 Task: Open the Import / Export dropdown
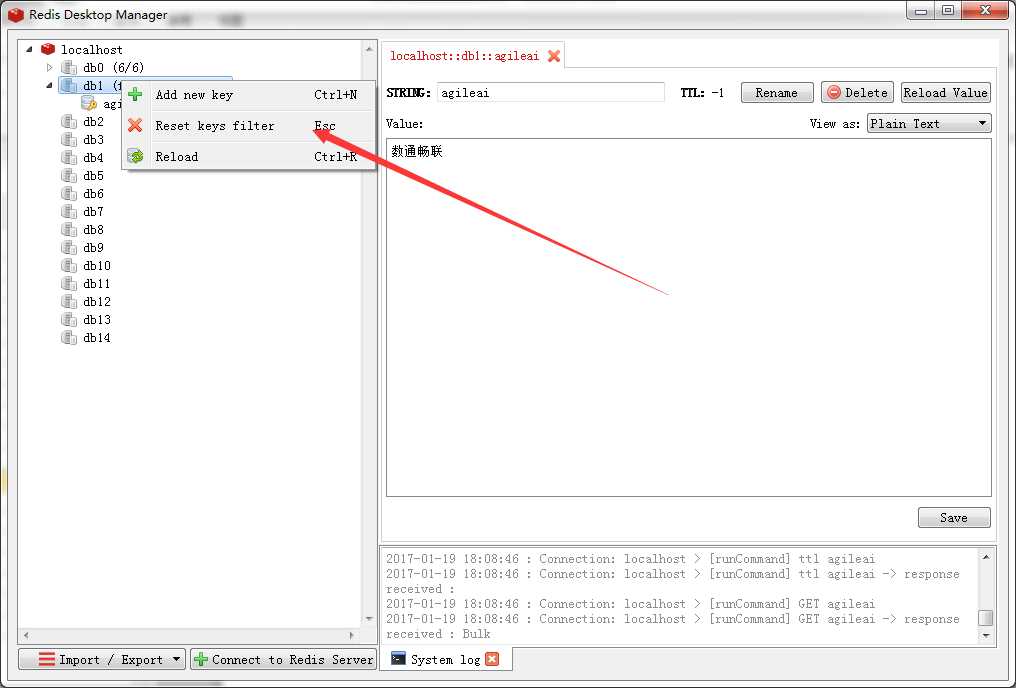click(x=102, y=659)
